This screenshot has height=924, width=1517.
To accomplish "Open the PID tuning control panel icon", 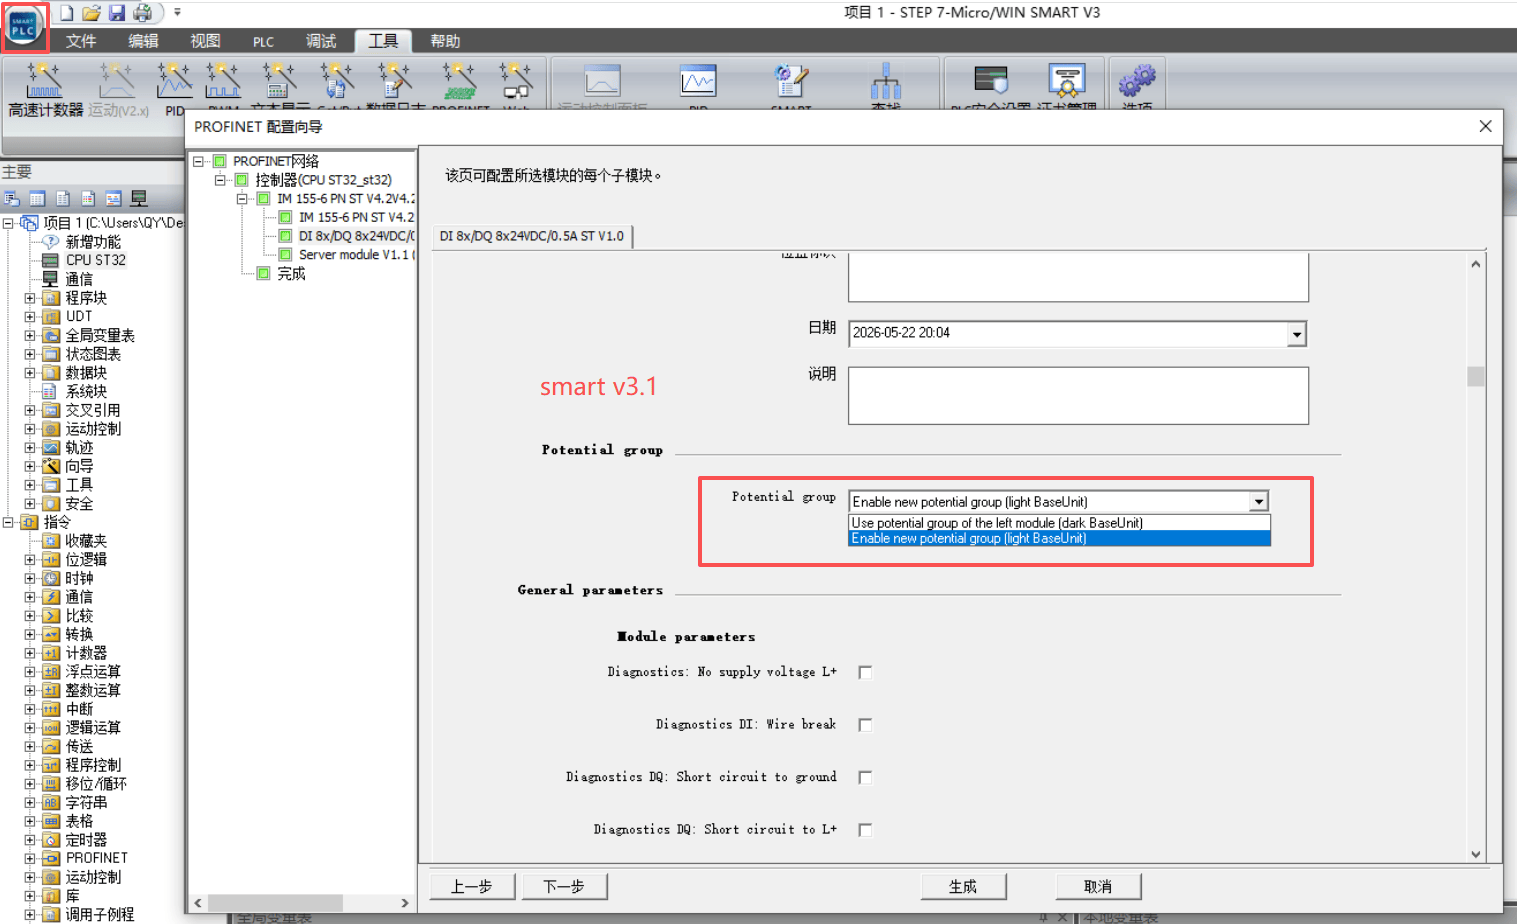I will (698, 82).
